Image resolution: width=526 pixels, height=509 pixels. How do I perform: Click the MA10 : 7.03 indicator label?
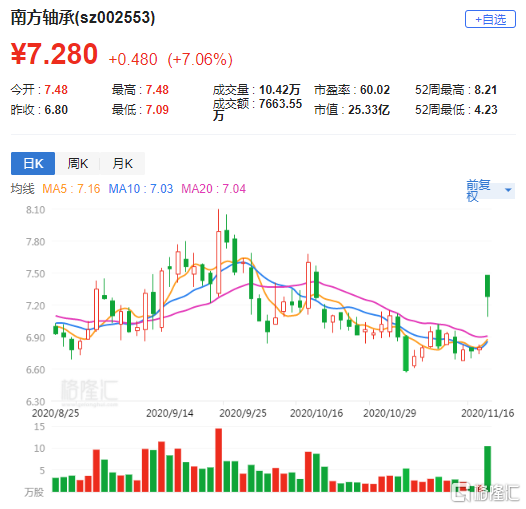coord(141,189)
